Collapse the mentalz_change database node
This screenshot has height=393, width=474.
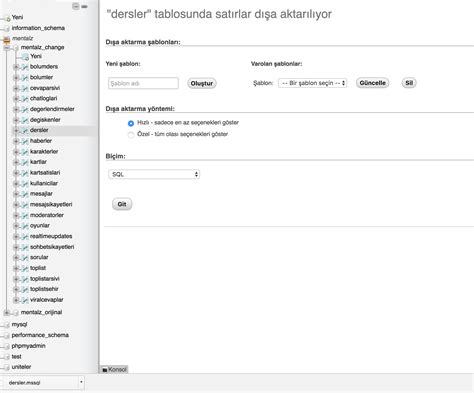[x=7, y=48]
